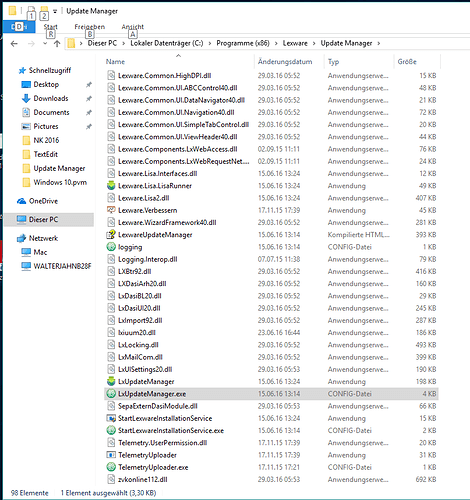The image size is (470, 500).
Task: Select Desktop in quick access
Action: 46,84
